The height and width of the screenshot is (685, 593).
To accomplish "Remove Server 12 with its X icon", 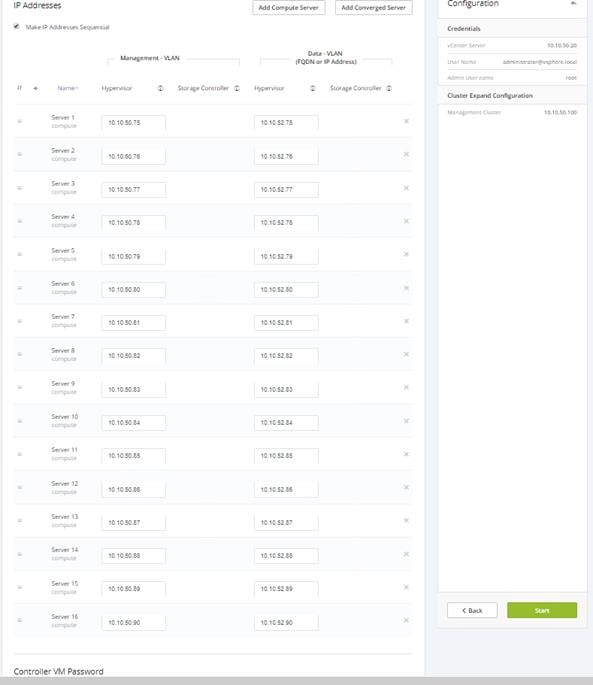I will (x=406, y=488).
